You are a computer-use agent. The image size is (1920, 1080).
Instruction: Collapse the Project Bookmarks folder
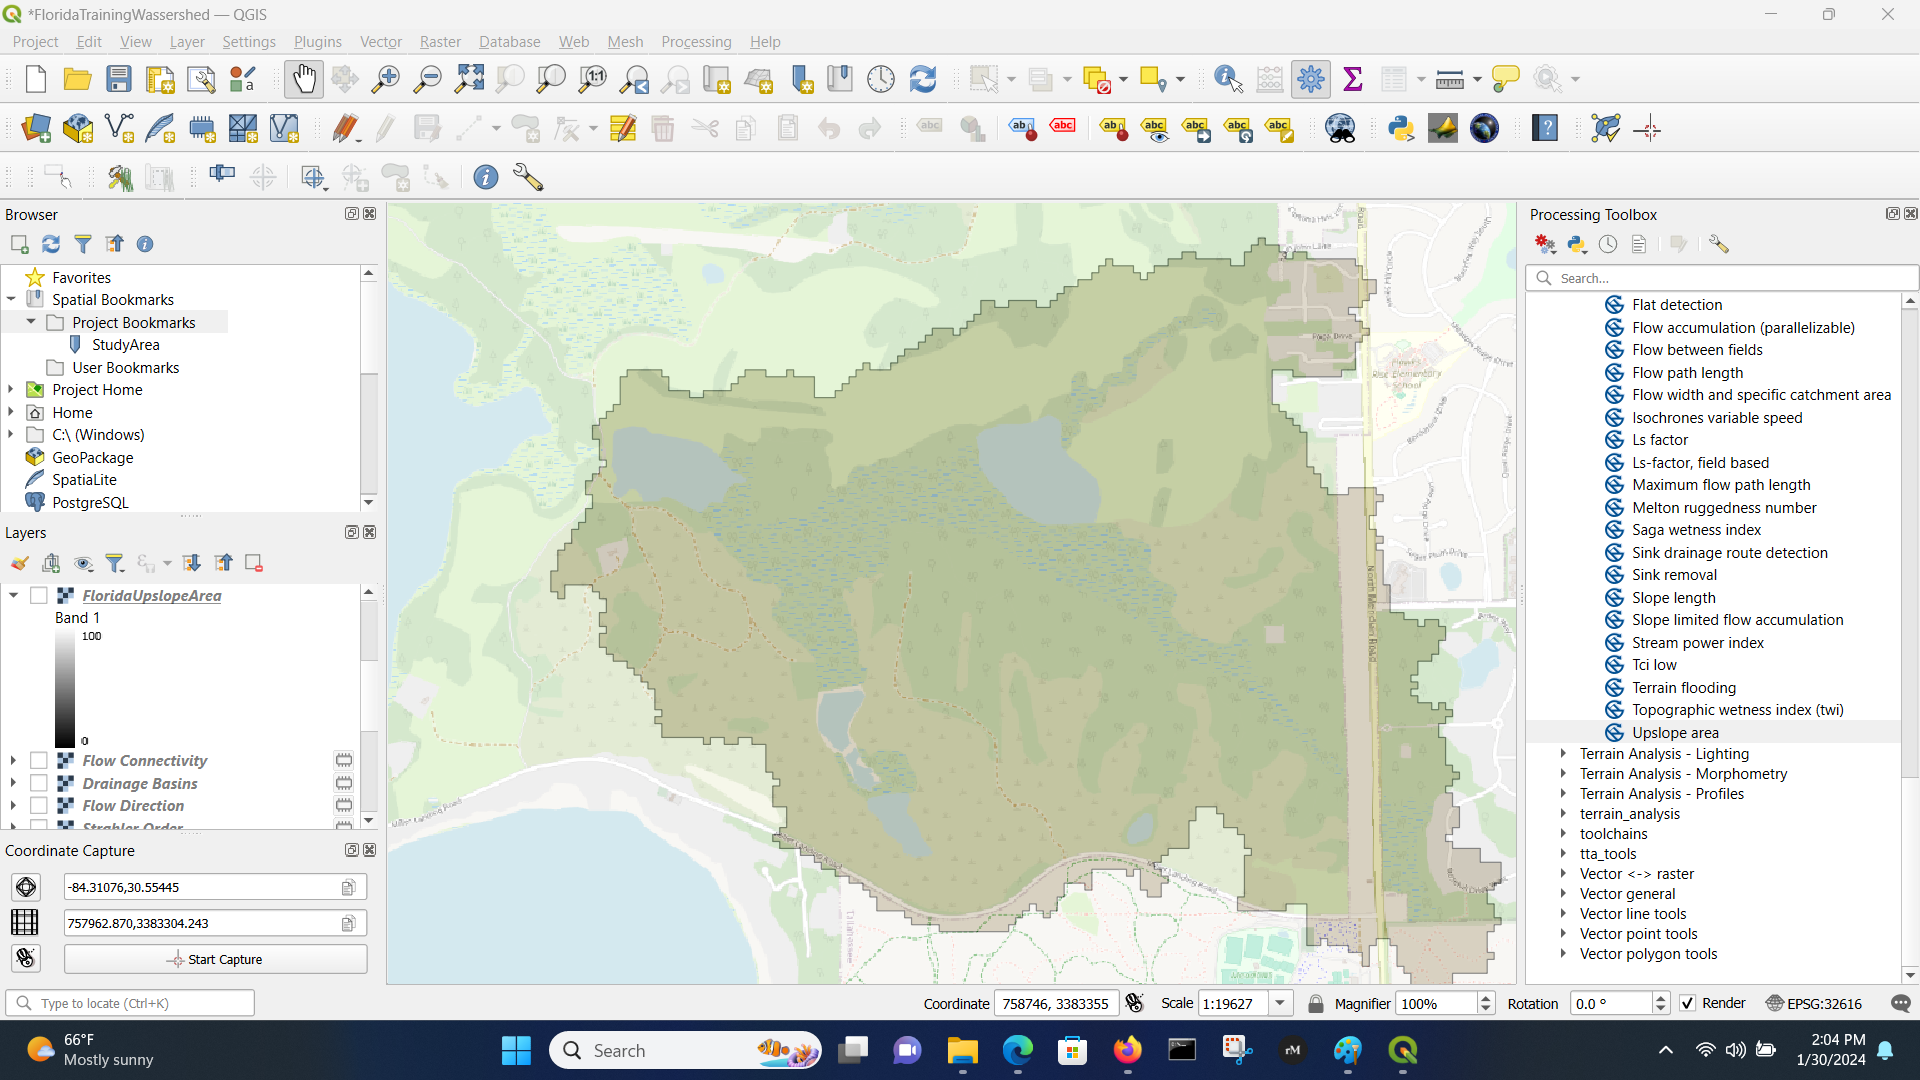(x=31, y=322)
